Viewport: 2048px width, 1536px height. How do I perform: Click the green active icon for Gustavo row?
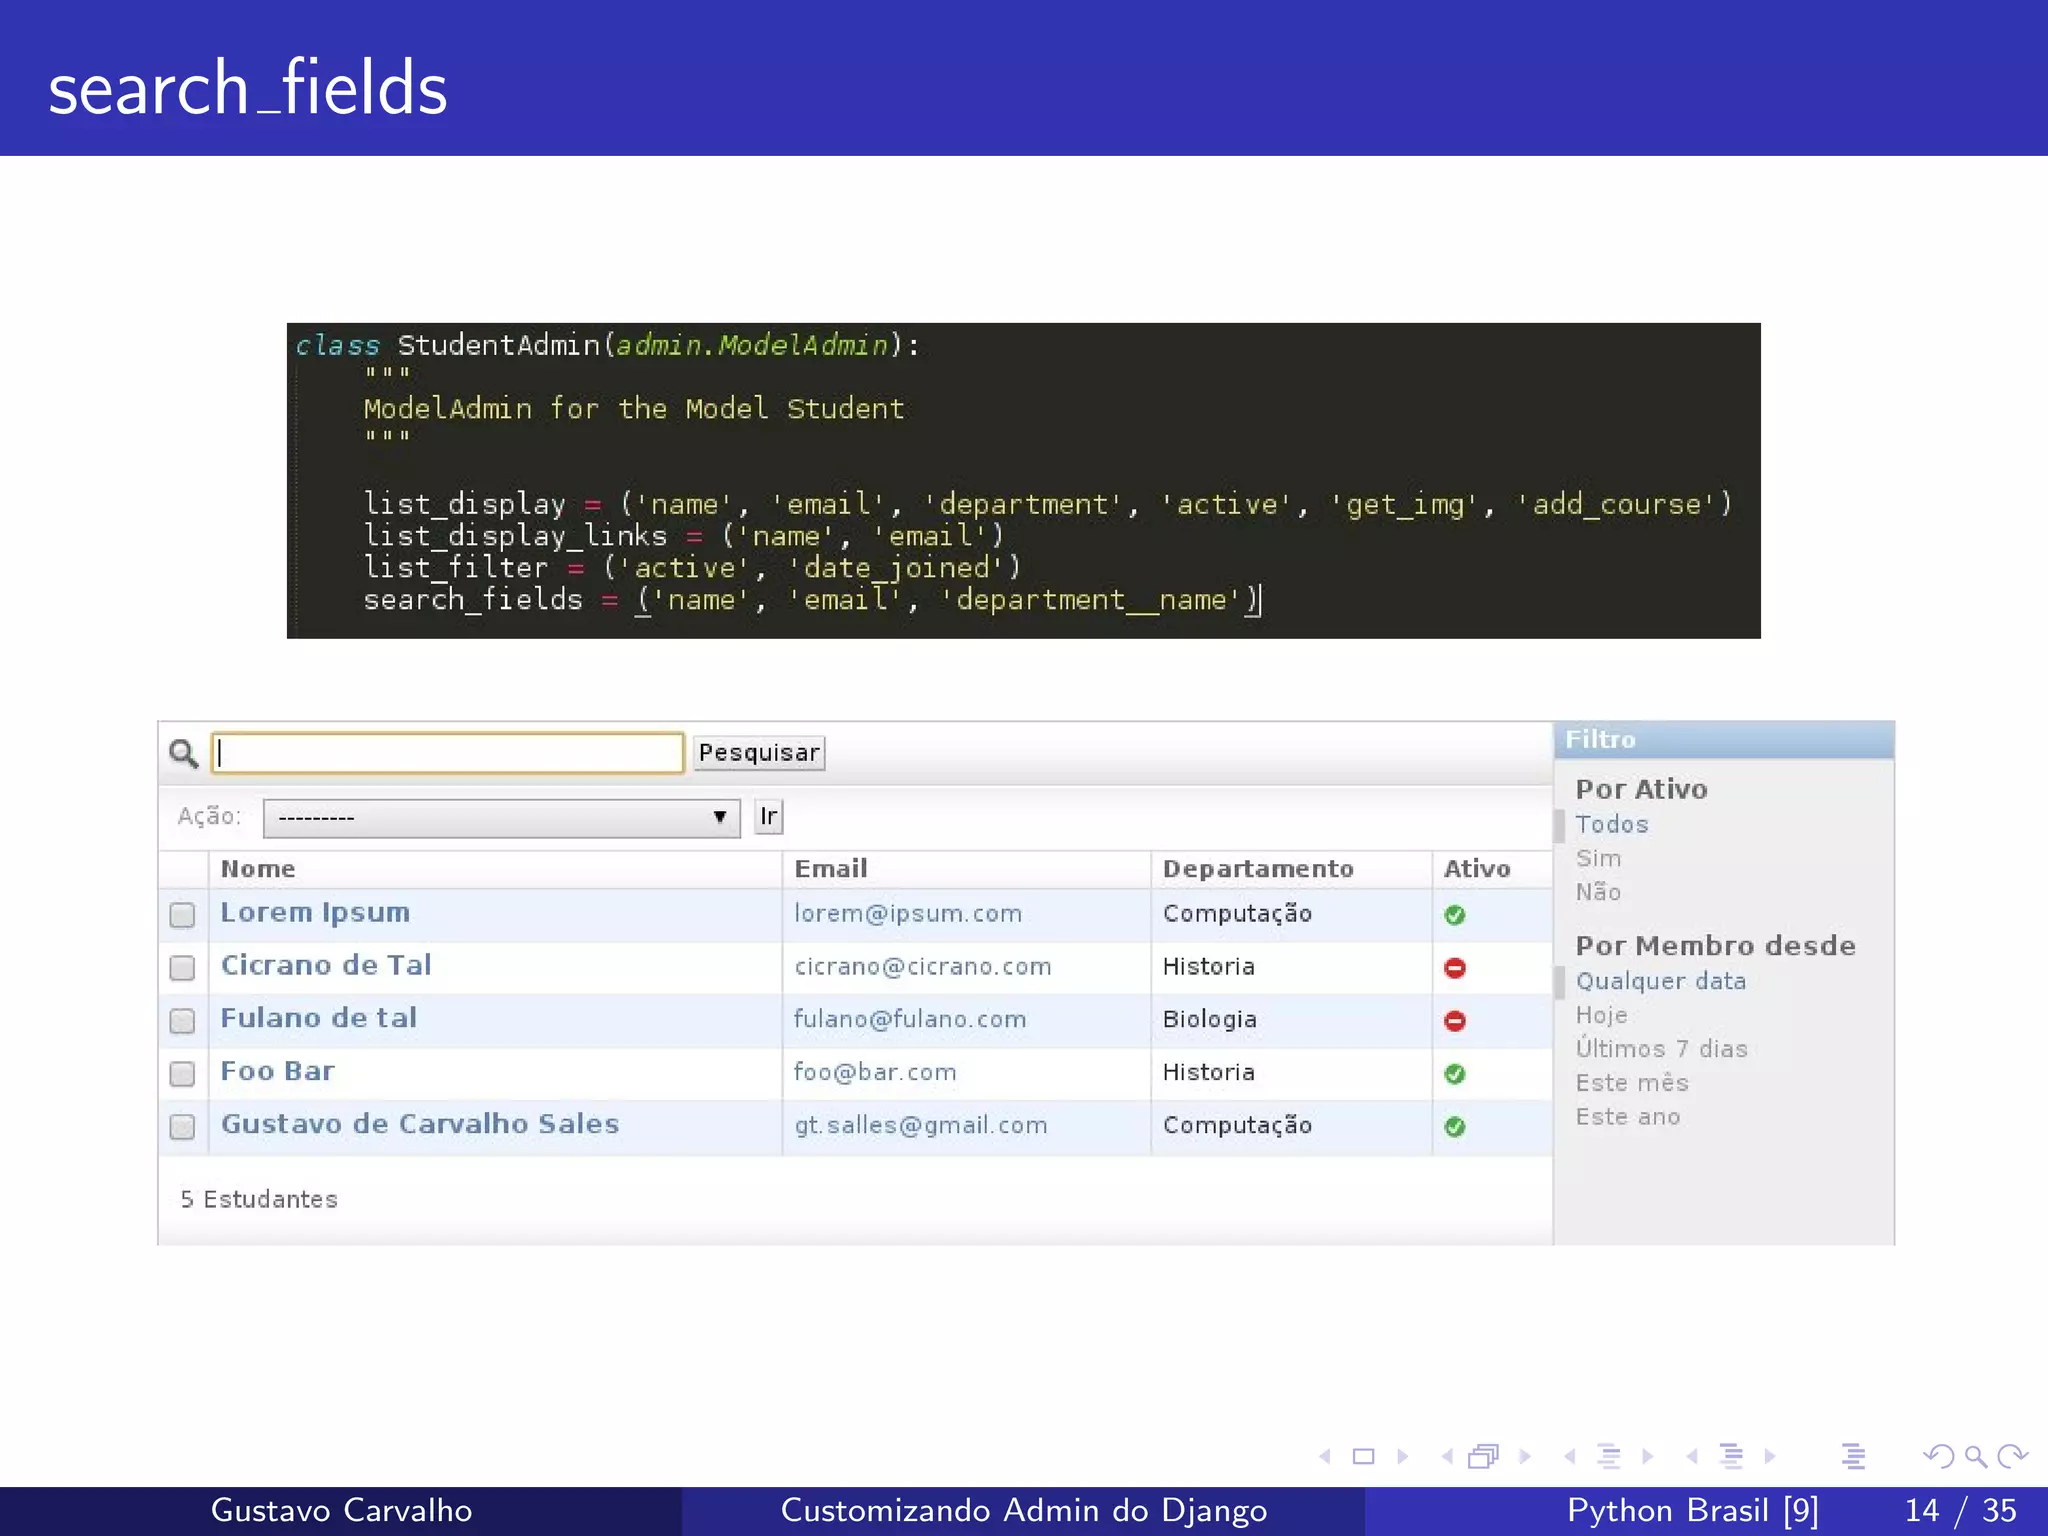[x=1455, y=1127]
